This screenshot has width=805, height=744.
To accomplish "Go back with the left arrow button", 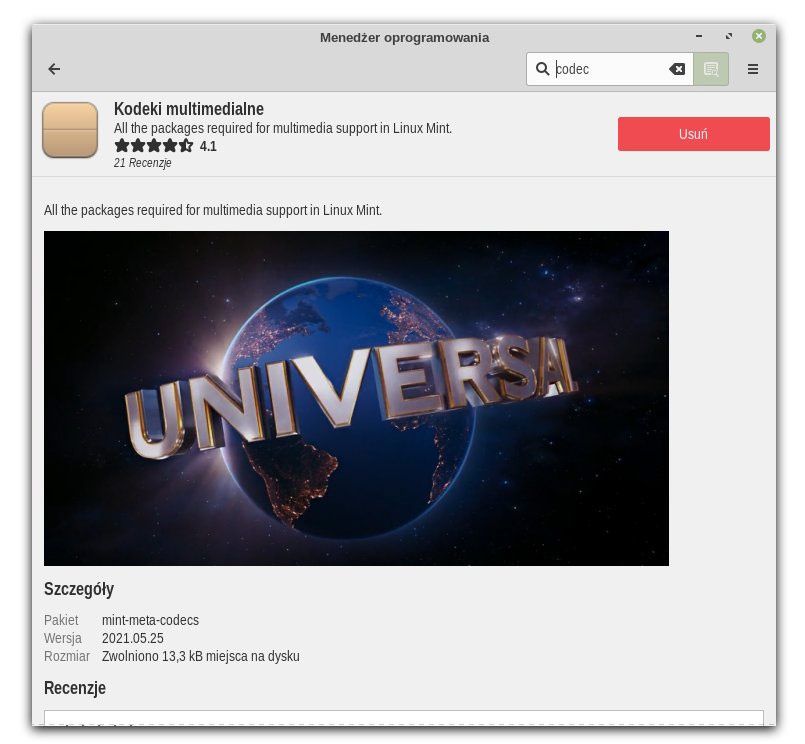I will [x=54, y=69].
